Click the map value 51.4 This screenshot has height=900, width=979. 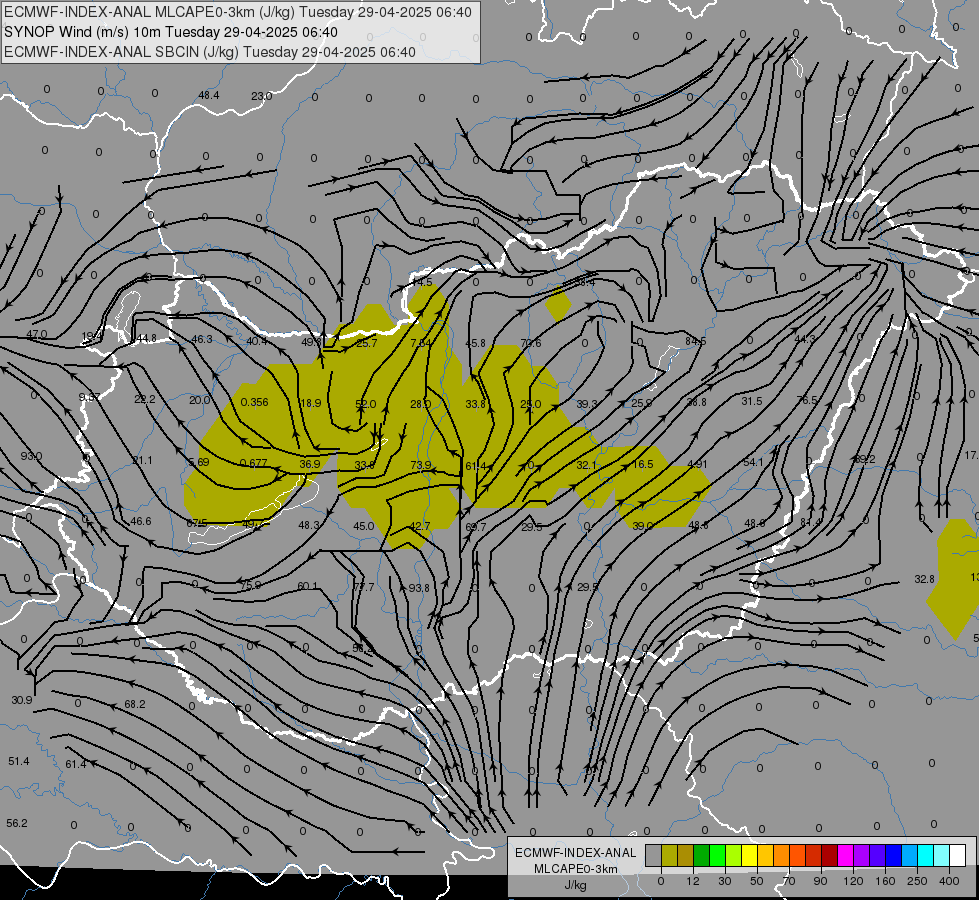pos(19,761)
